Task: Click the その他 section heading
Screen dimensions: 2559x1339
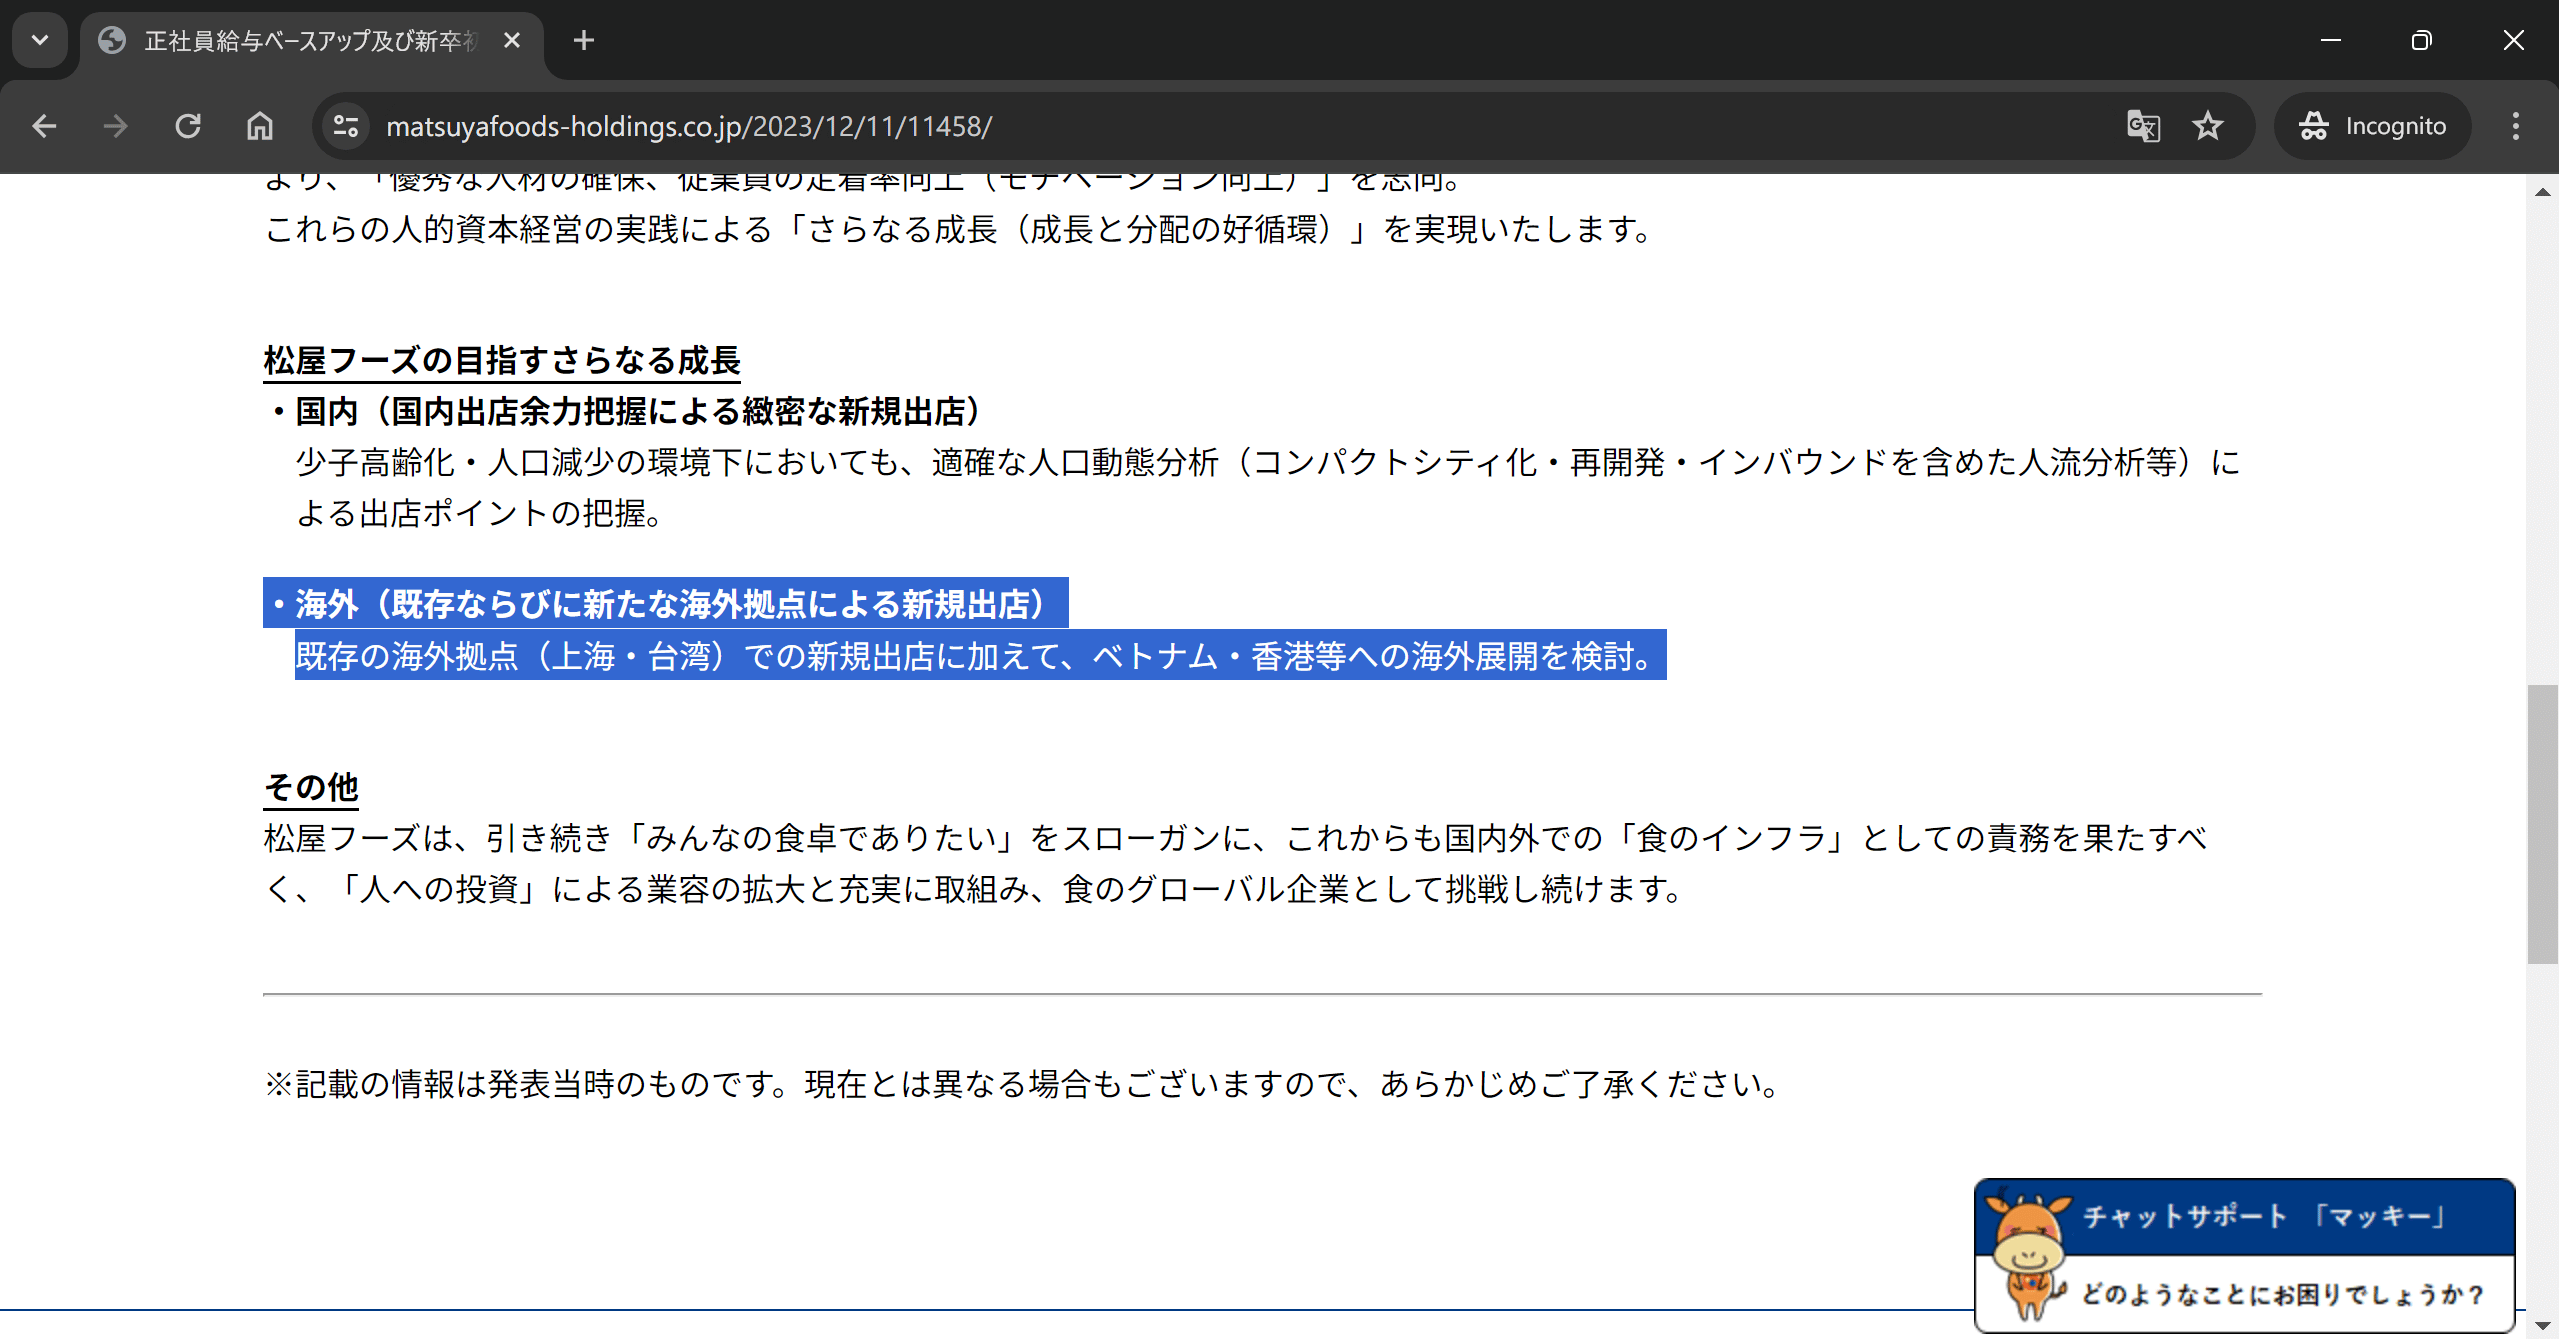Action: 311,787
